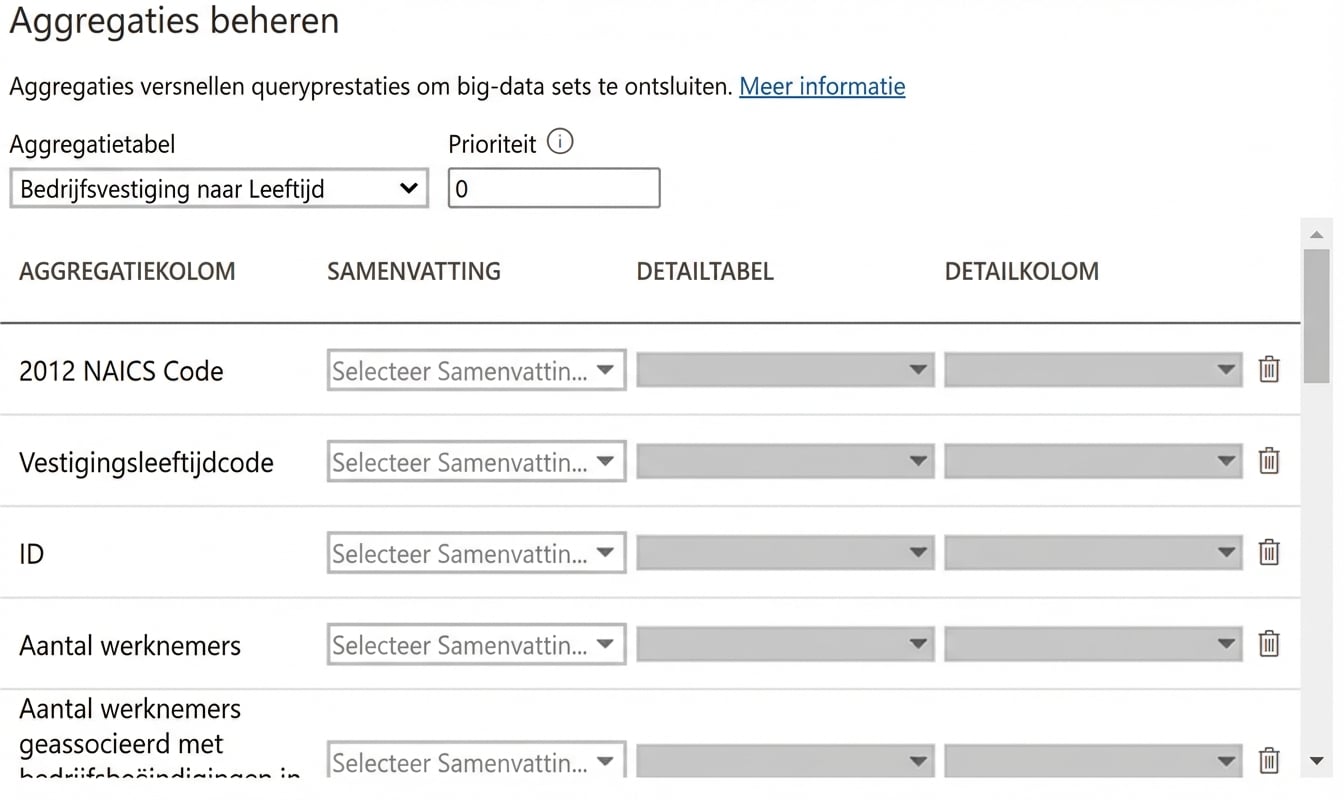The image size is (1344, 800).
Task: Delete the Vestigingsleeftijdcode aggregation row
Action: coord(1269,461)
